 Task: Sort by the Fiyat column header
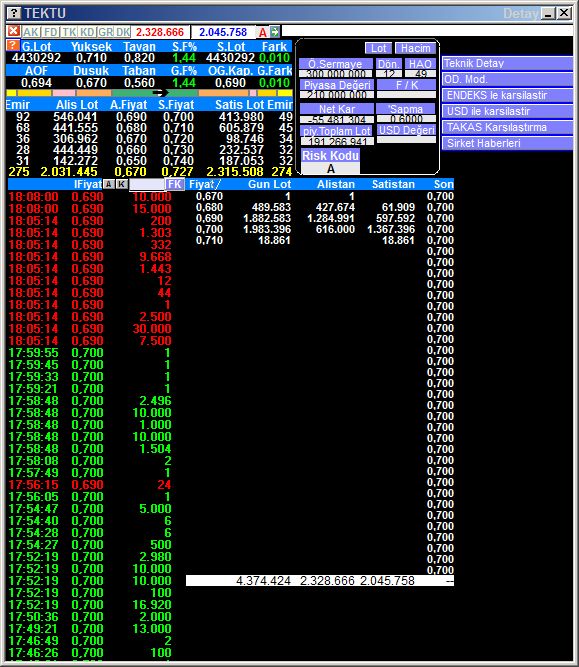[x=202, y=184]
